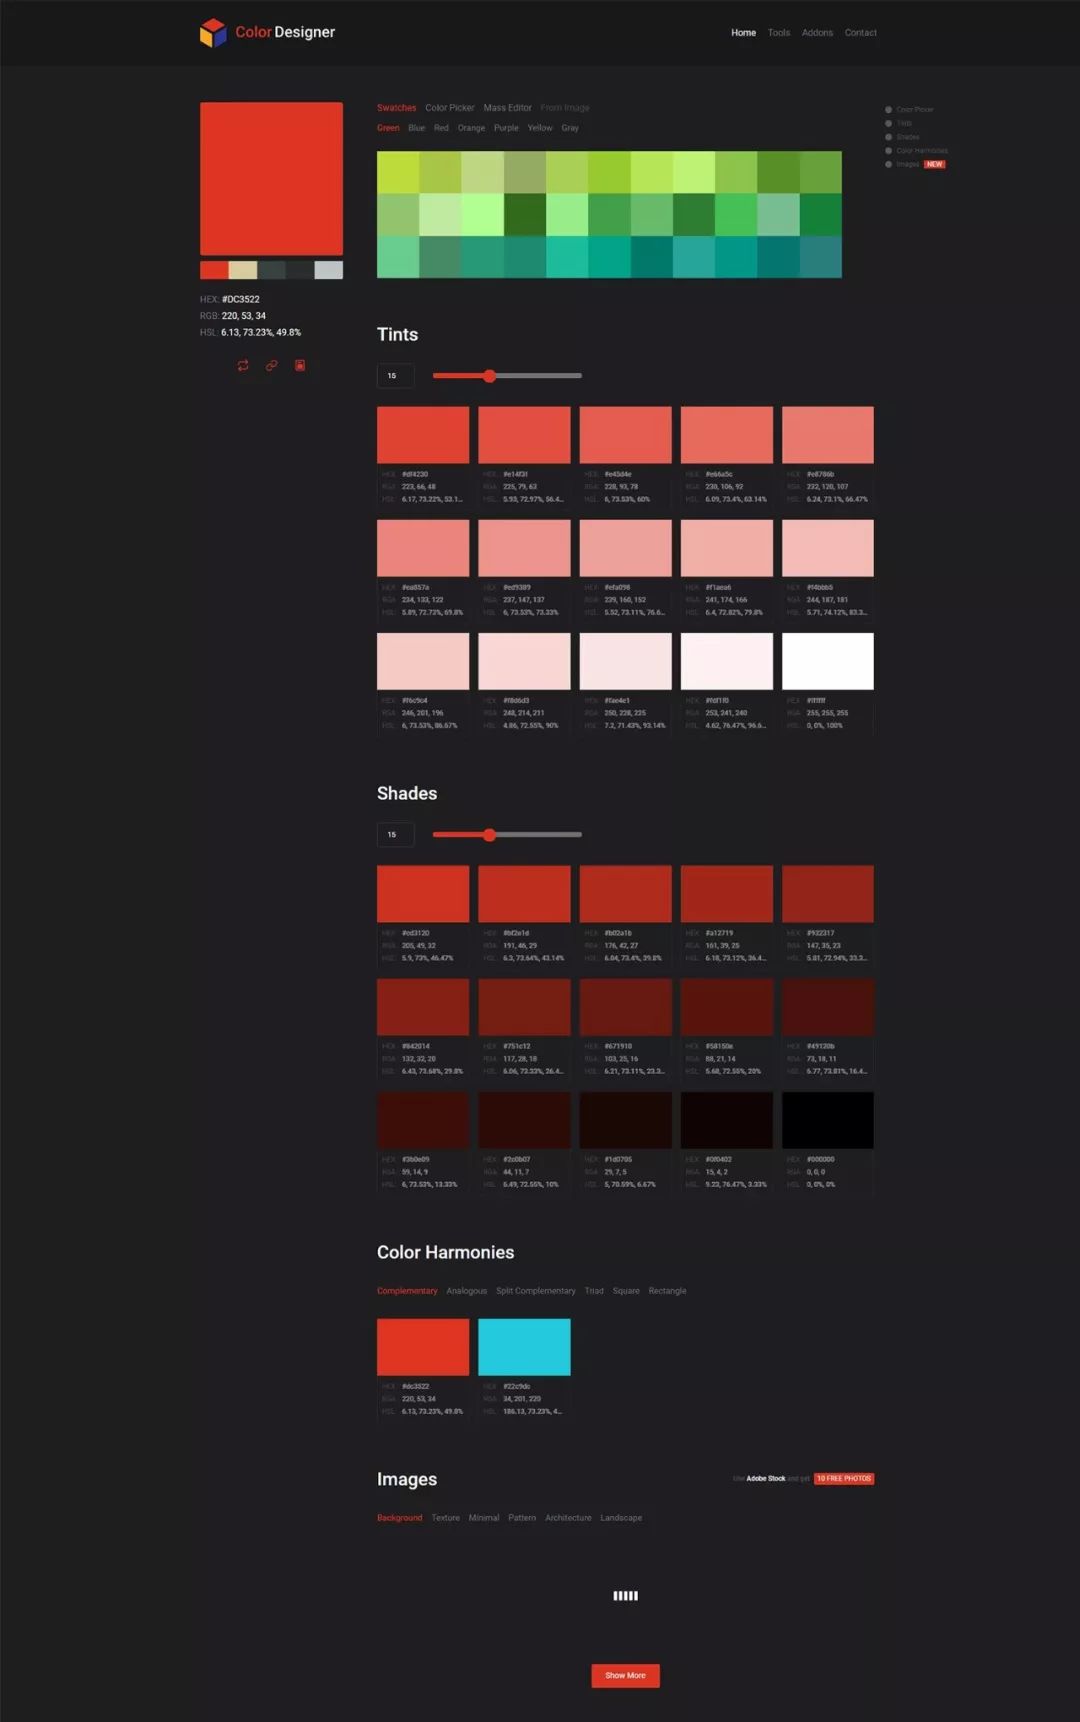The height and width of the screenshot is (1722, 1080).
Task: Jump to Color Harmonies via side dot
Action: [888, 150]
